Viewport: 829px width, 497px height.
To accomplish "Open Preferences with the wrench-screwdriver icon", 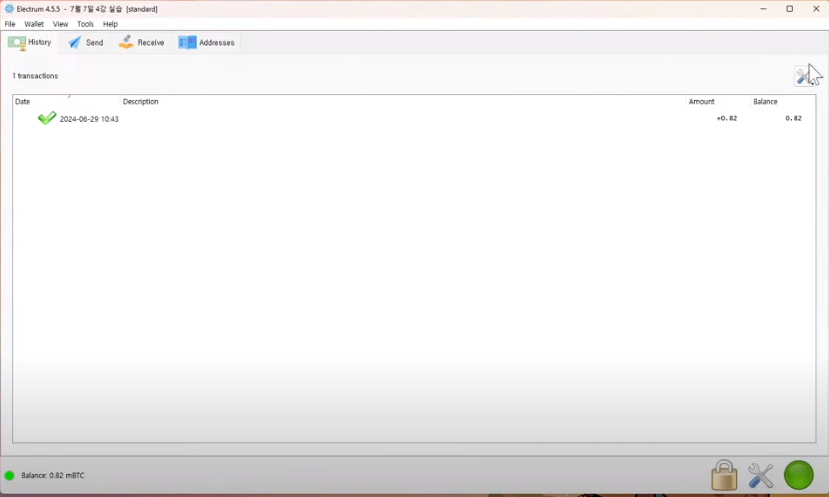I will click(x=761, y=476).
